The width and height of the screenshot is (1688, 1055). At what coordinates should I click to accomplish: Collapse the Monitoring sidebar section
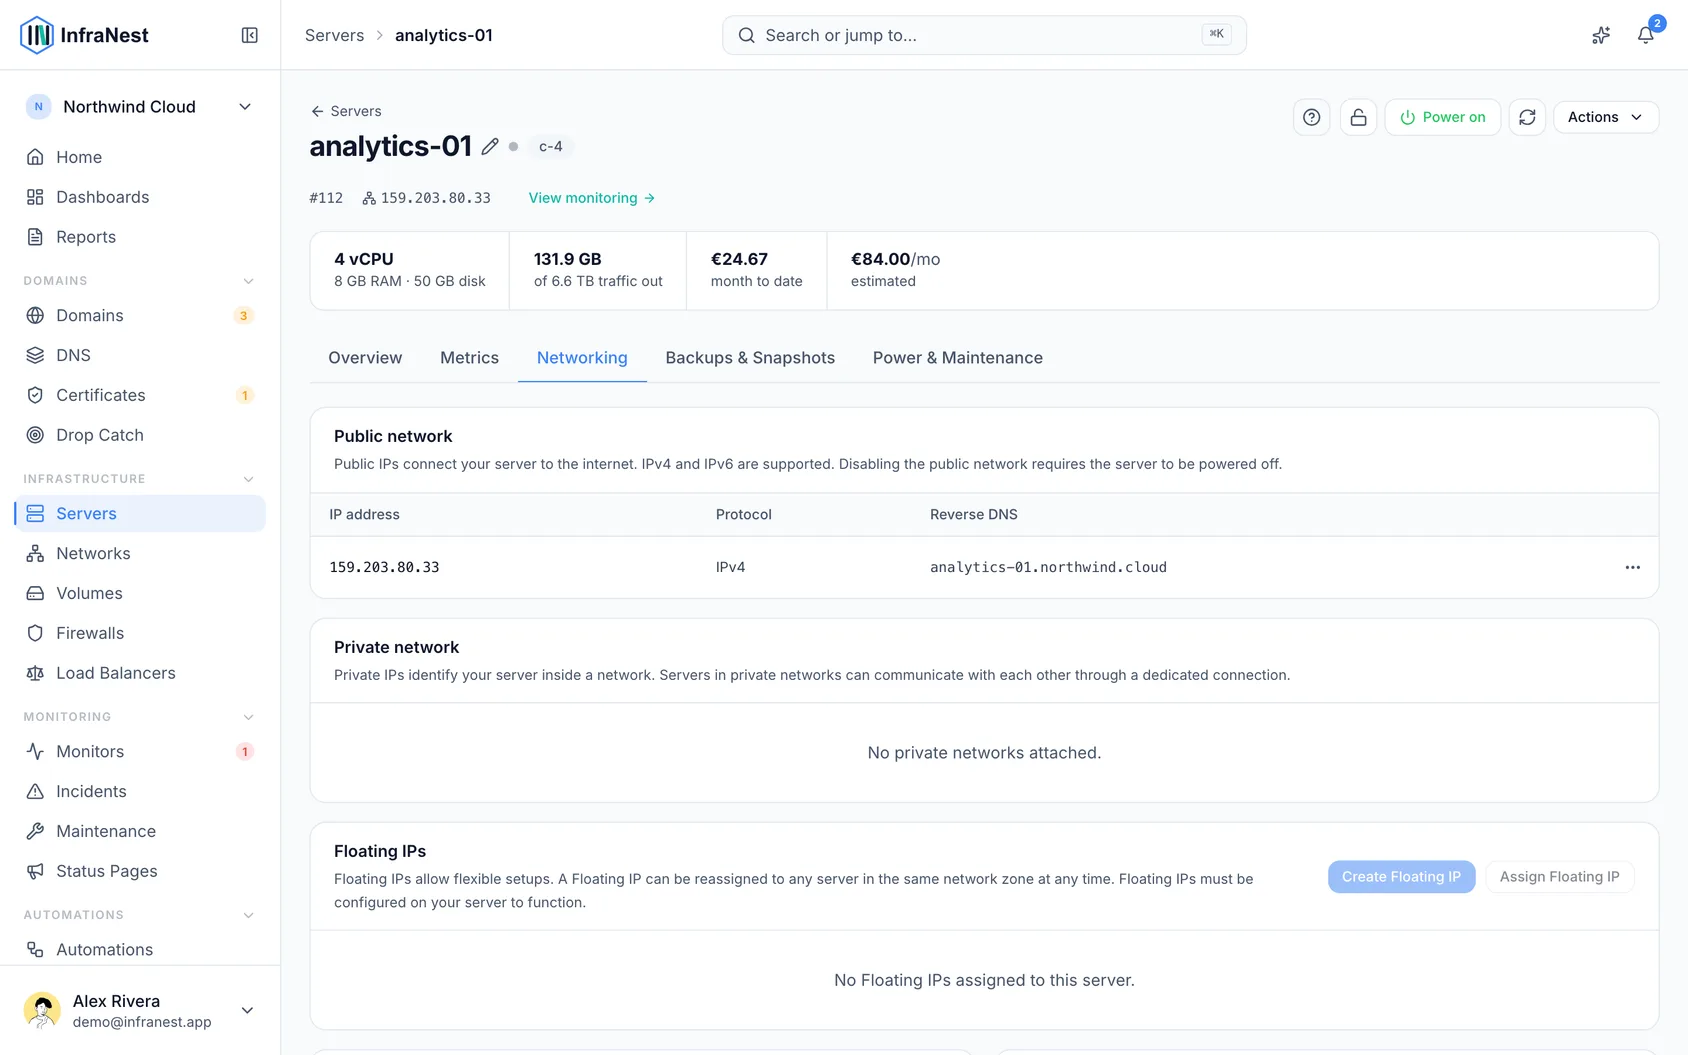pyautogui.click(x=248, y=717)
